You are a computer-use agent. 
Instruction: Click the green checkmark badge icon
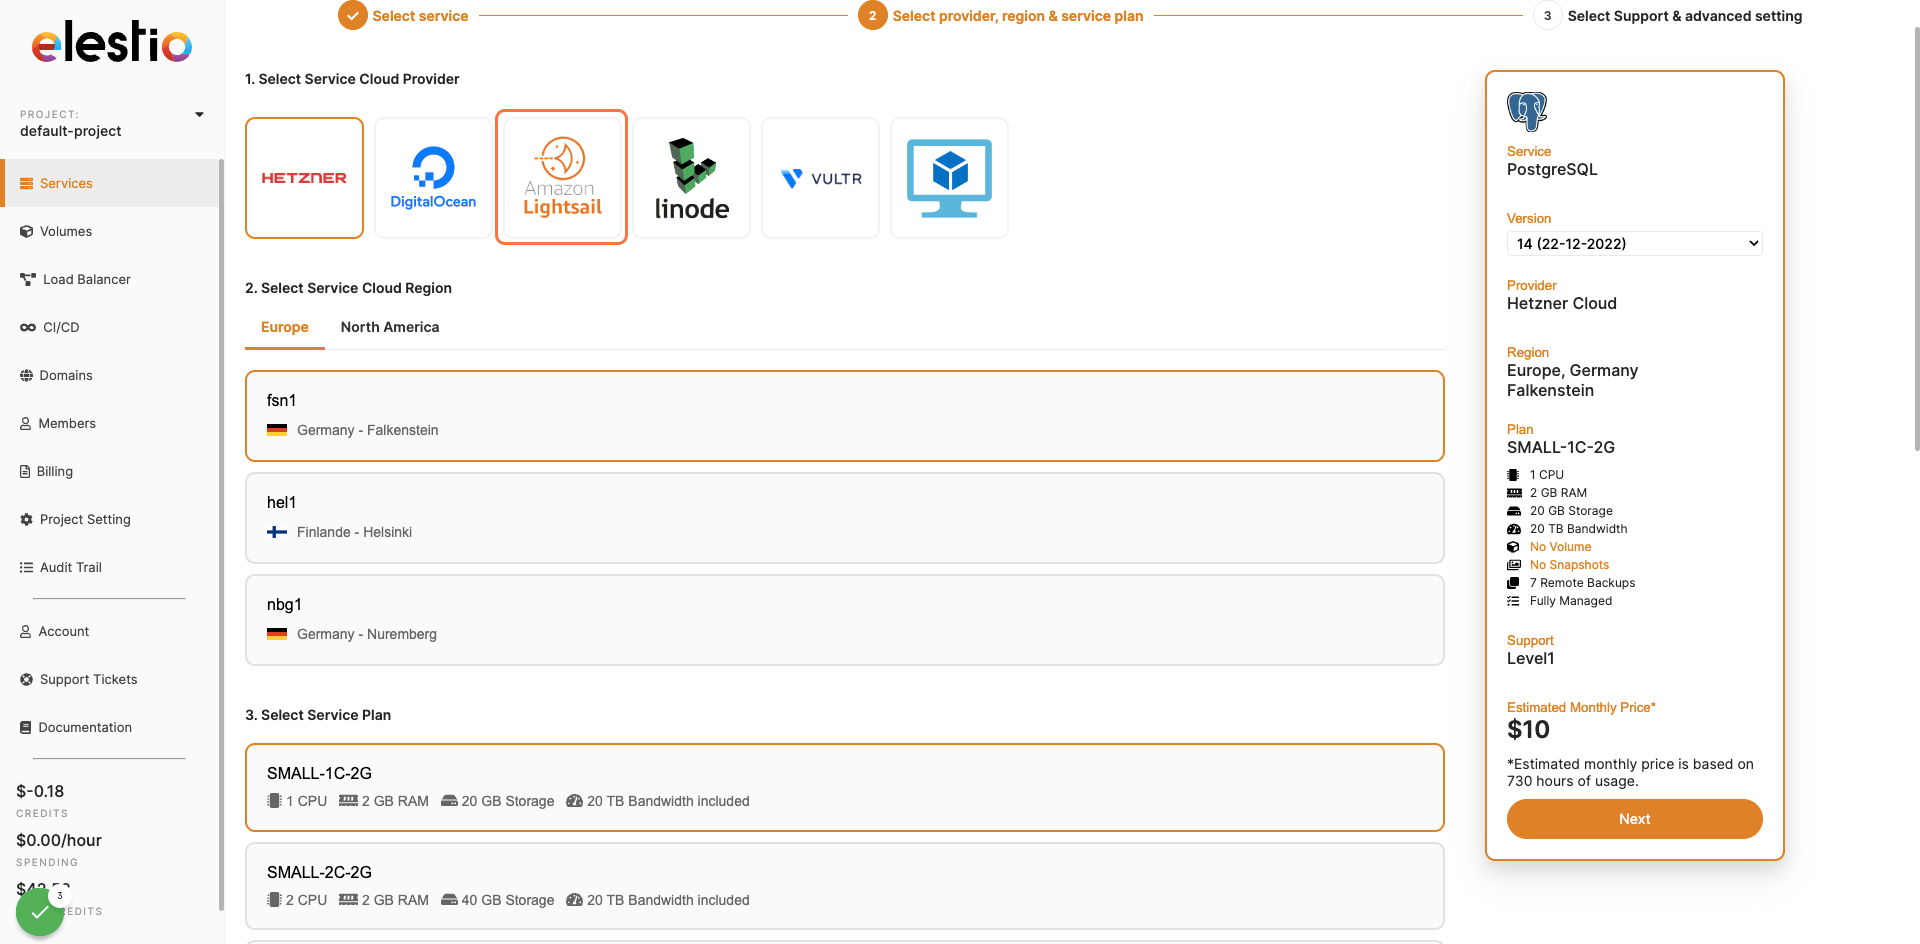point(40,912)
